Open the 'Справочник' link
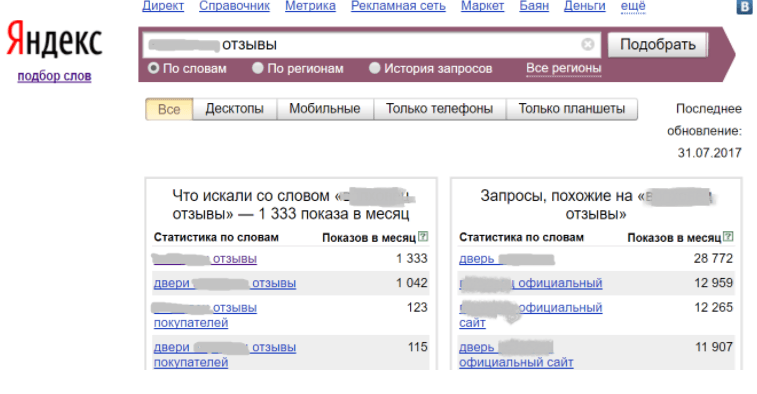The width and height of the screenshot is (757, 394). point(235,6)
